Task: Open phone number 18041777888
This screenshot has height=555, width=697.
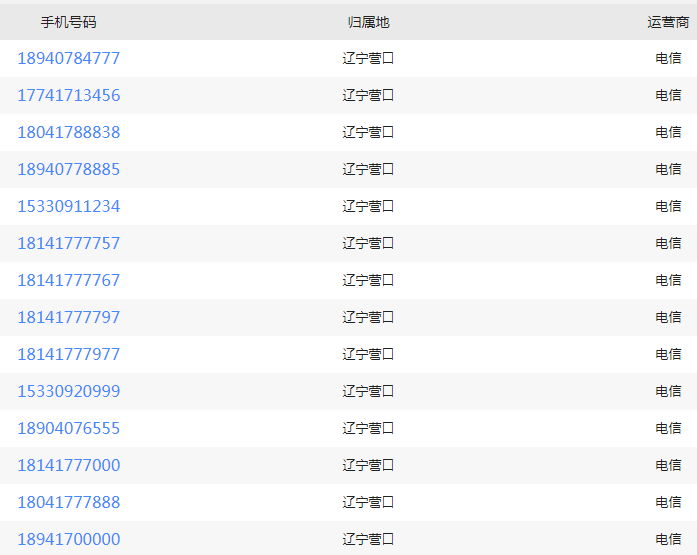Action: click(68, 502)
